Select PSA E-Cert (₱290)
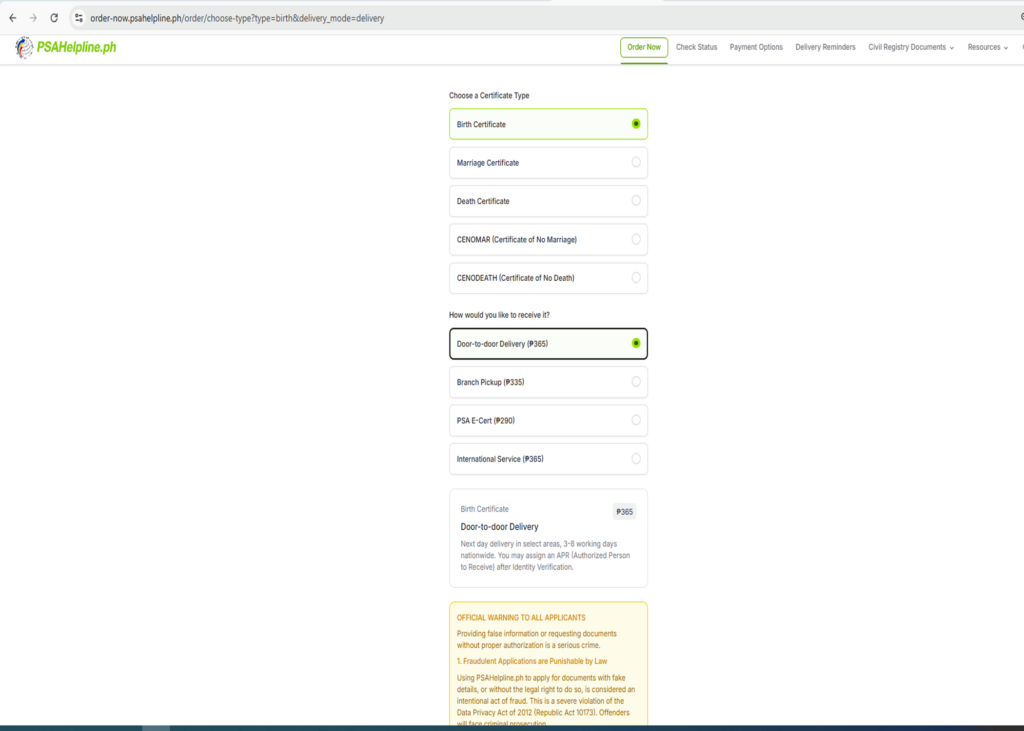Image resolution: width=1024 pixels, height=731 pixels. [x=548, y=421]
